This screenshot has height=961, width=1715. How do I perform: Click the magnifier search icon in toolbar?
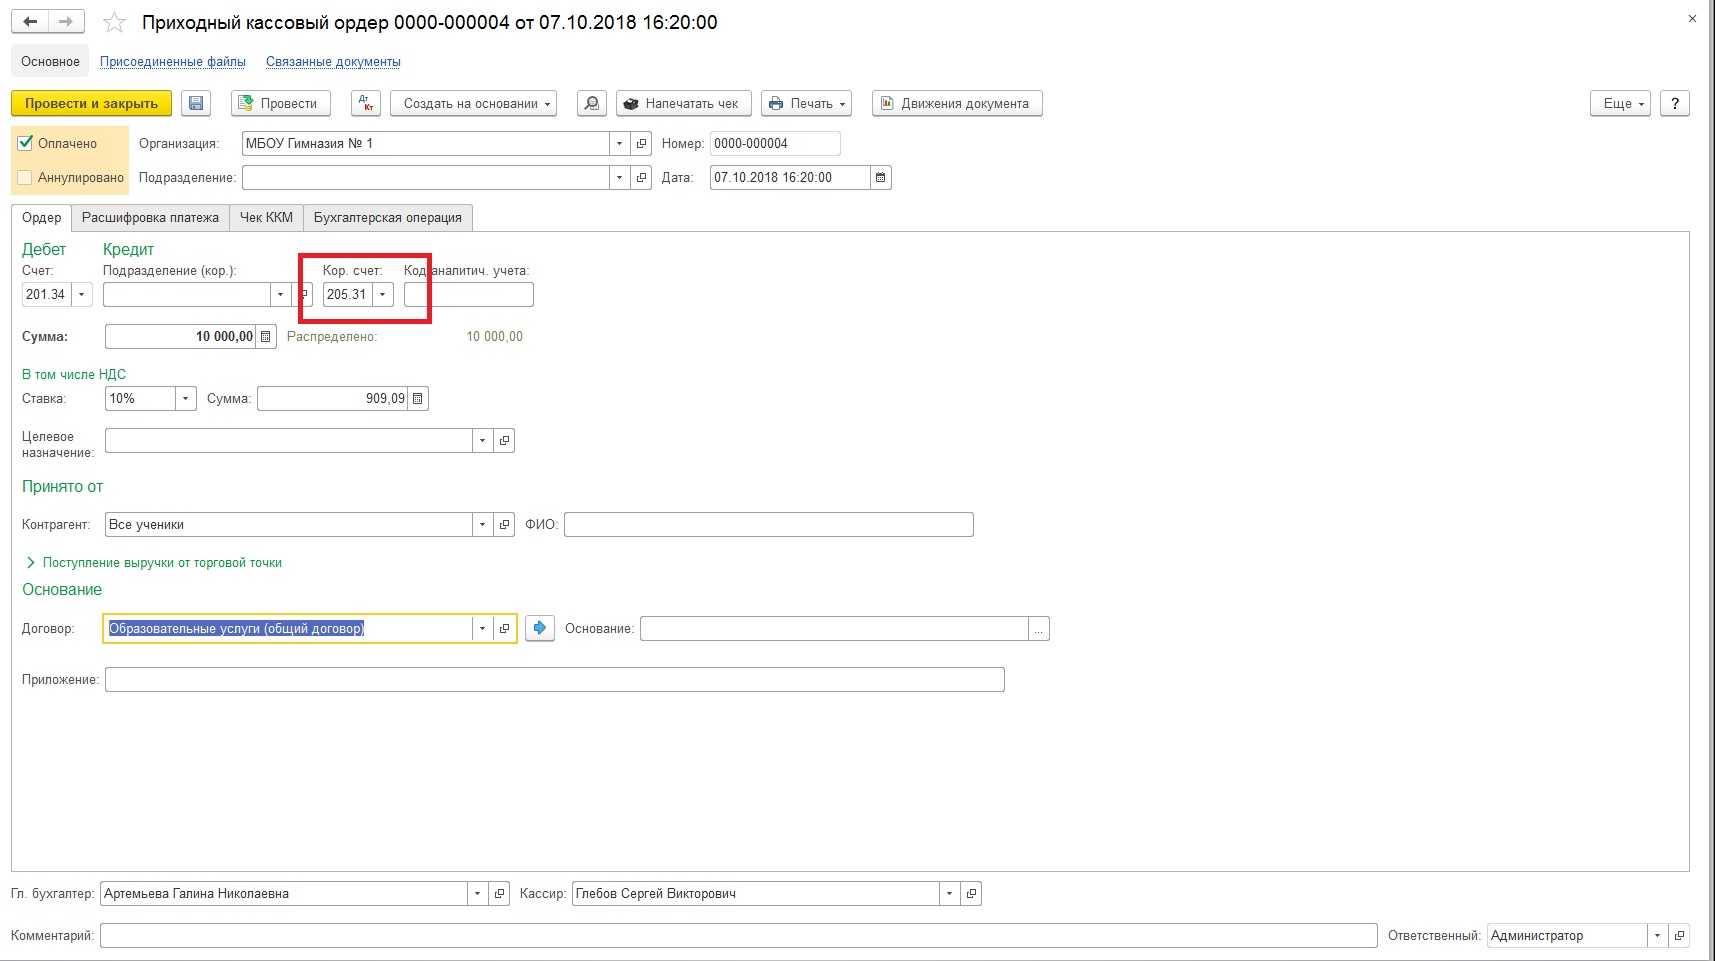point(592,104)
